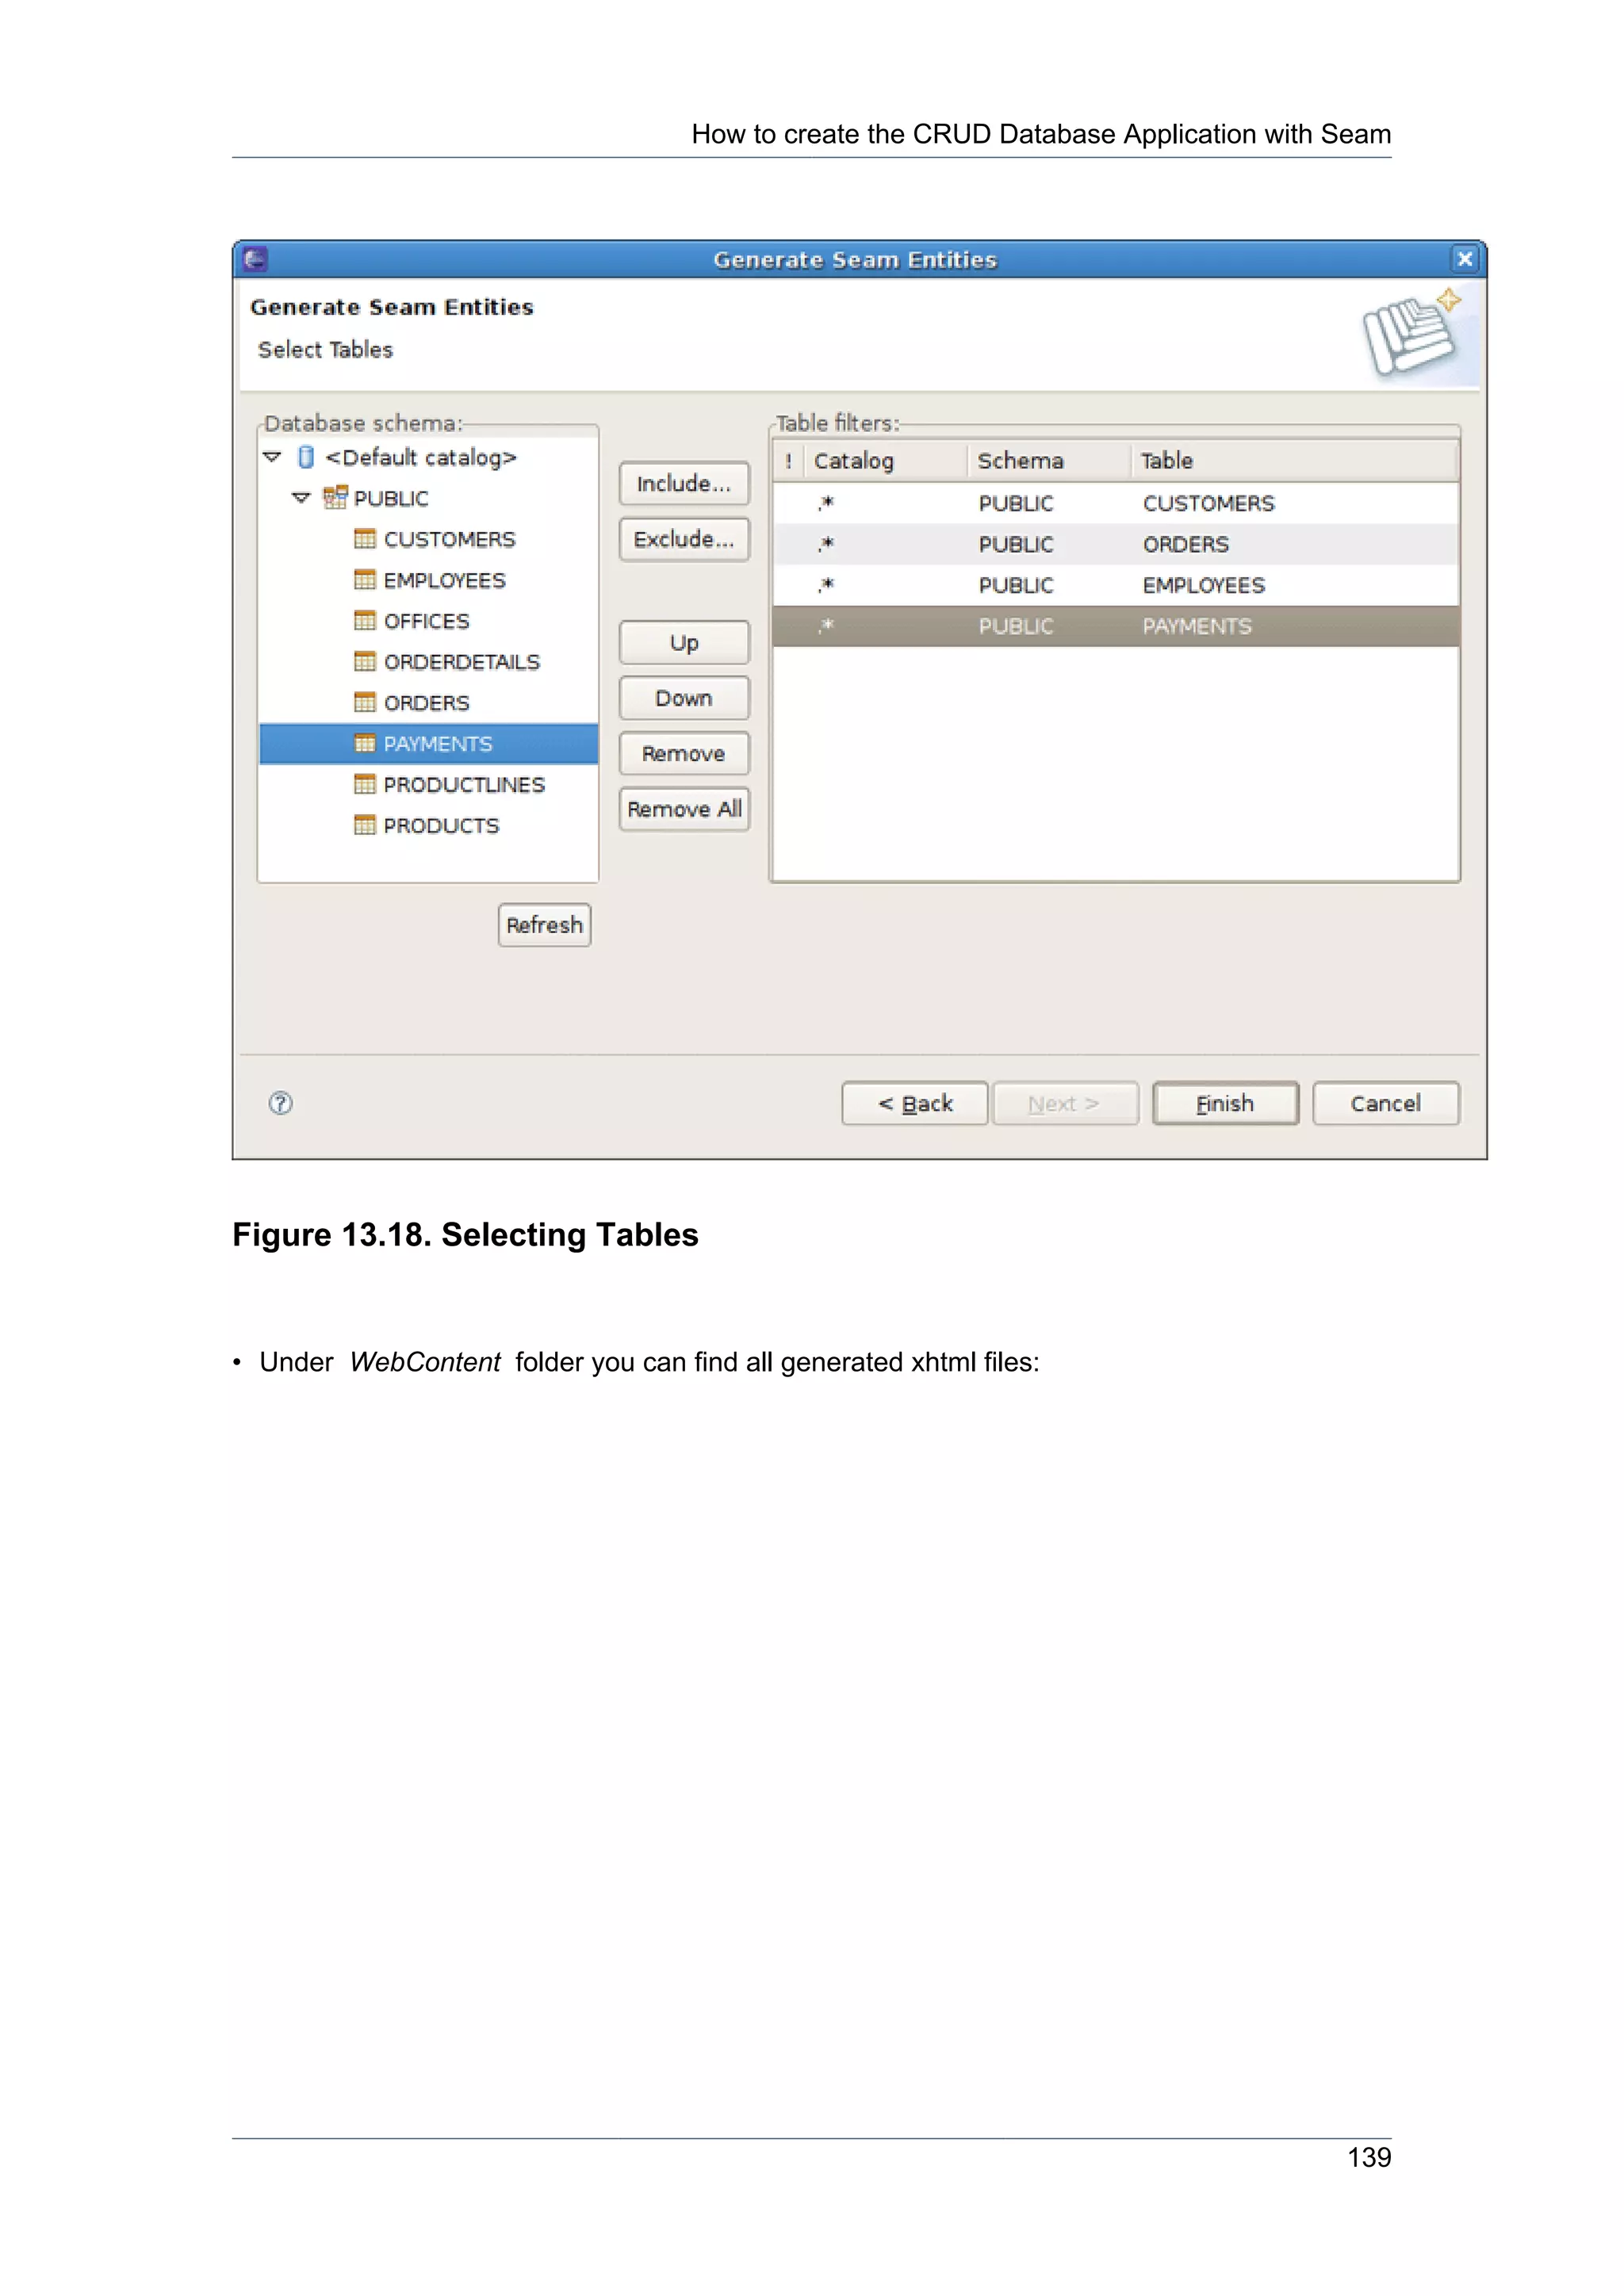Select ORDERDETAILS in schema tree
The width and height of the screenshot is (1624, 2296).
462,663
